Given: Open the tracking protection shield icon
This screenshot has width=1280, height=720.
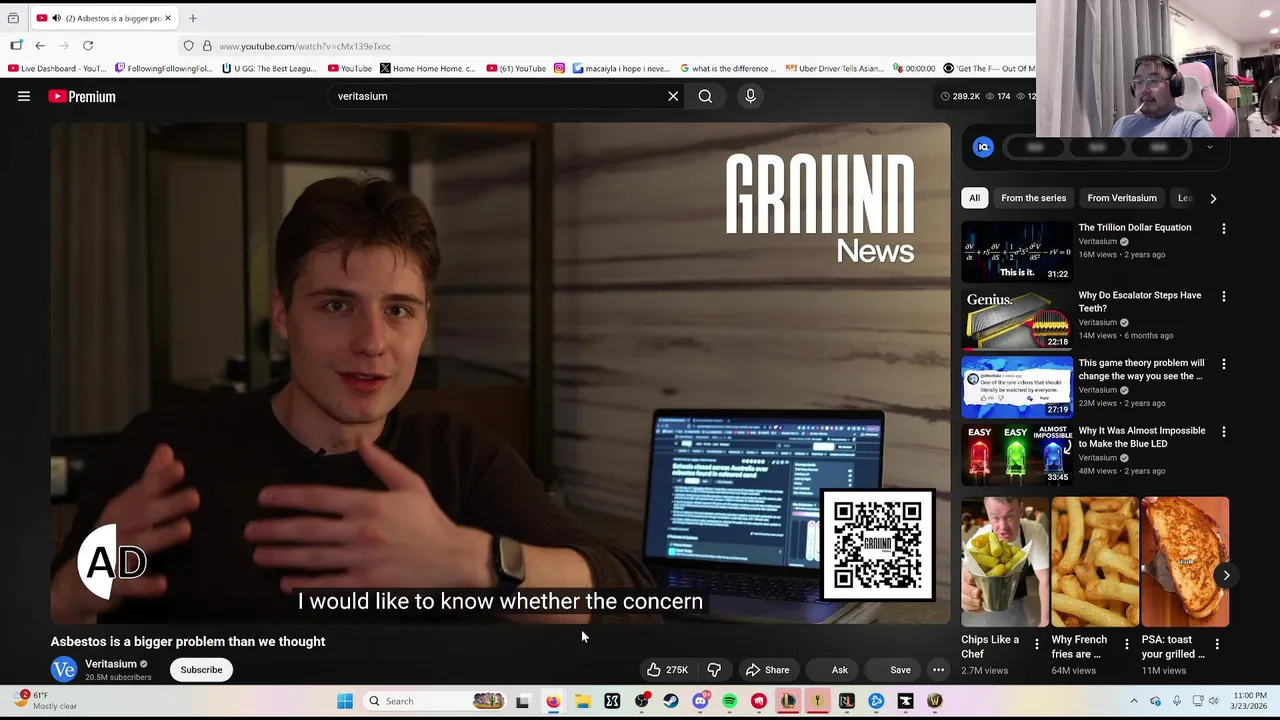Looking at the screenshot, I should click(x=188, y=46).
